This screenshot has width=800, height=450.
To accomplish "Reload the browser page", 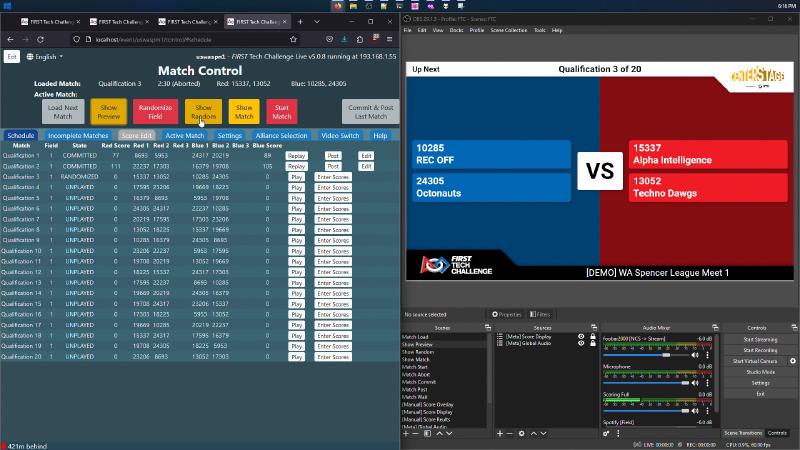I will pos(40,39).
